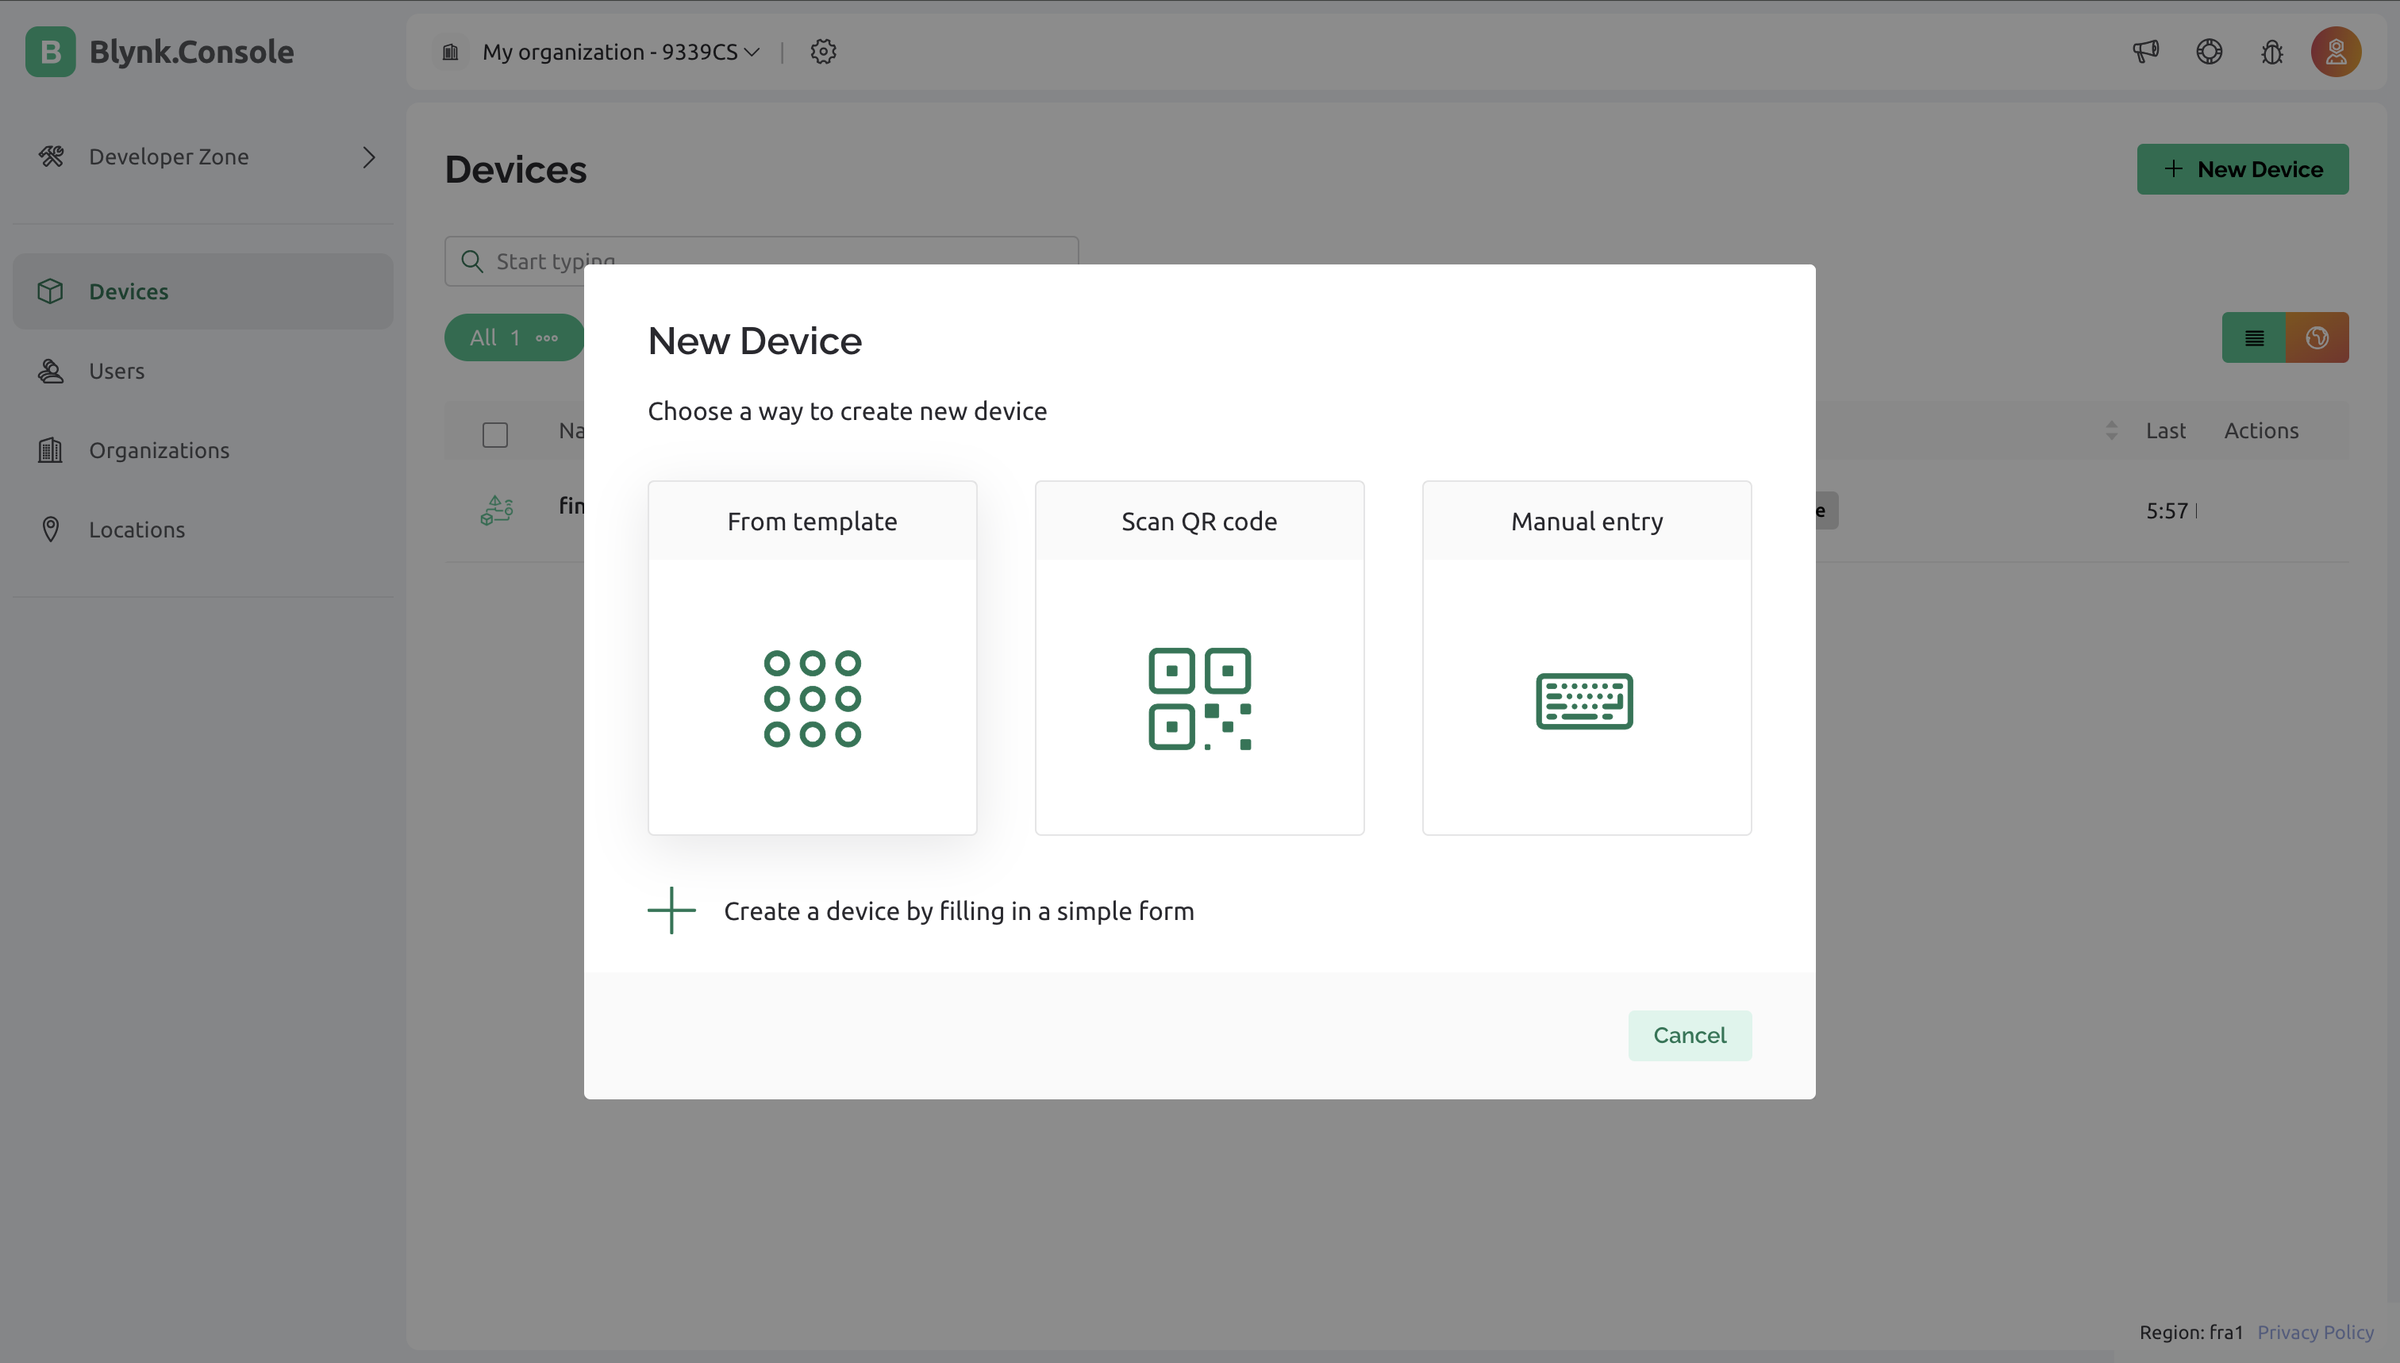The image size is (2400, 1363).
Task: Switch to list view mode
Action: pyautogui.click(x=2253, y=337)
